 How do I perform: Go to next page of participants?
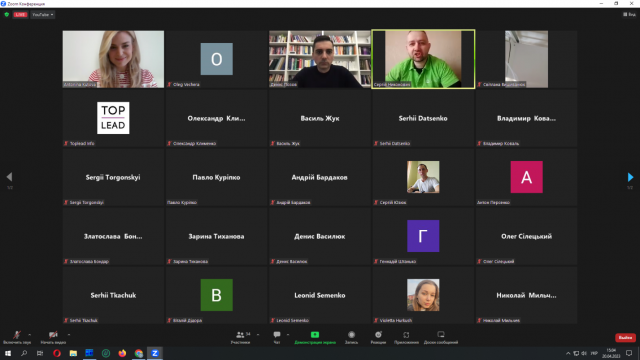tap(630, 177)
